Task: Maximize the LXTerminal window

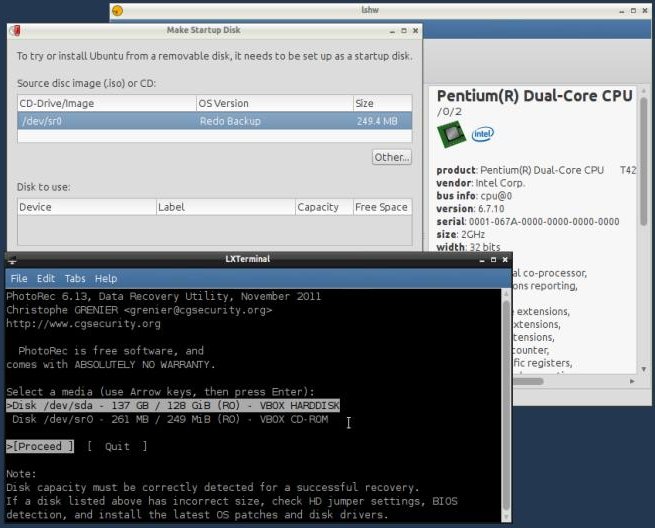Action: (493, 260)
